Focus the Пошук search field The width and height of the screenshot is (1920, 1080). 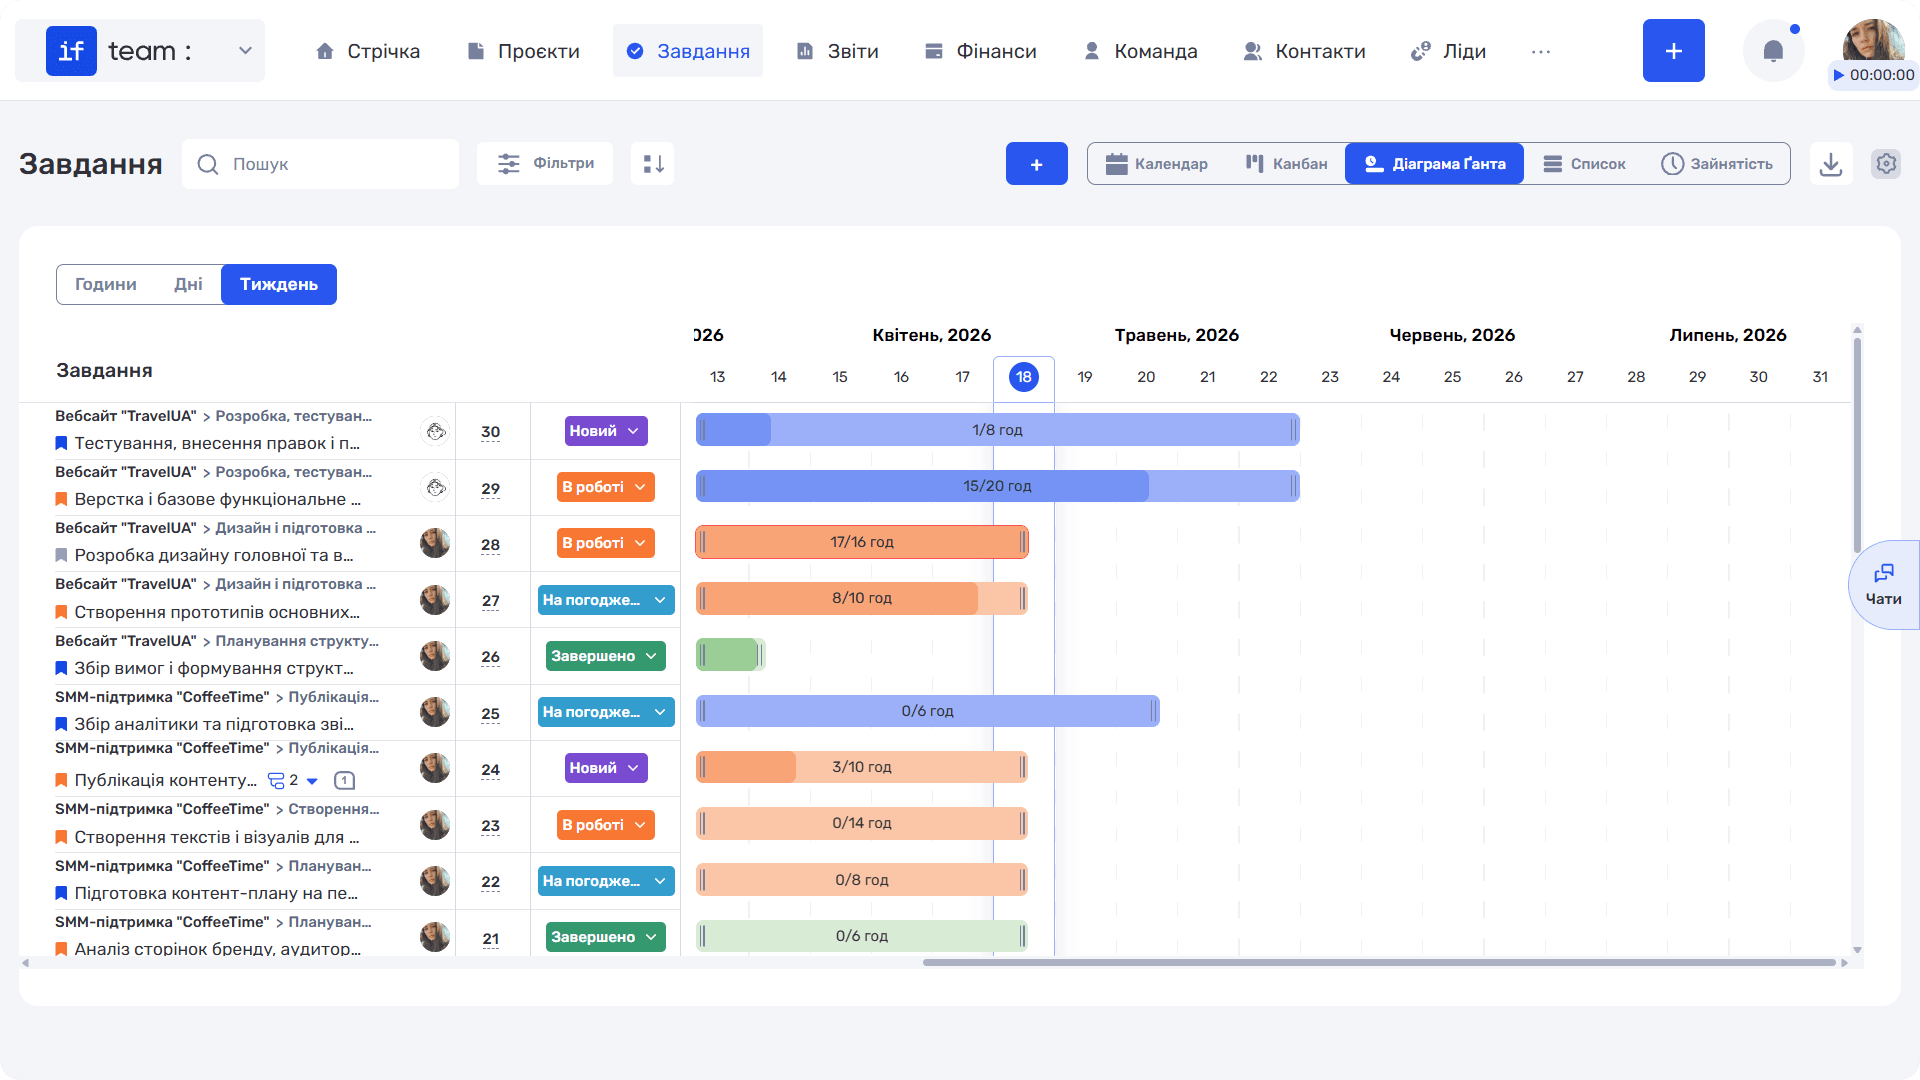pos(320,164)
